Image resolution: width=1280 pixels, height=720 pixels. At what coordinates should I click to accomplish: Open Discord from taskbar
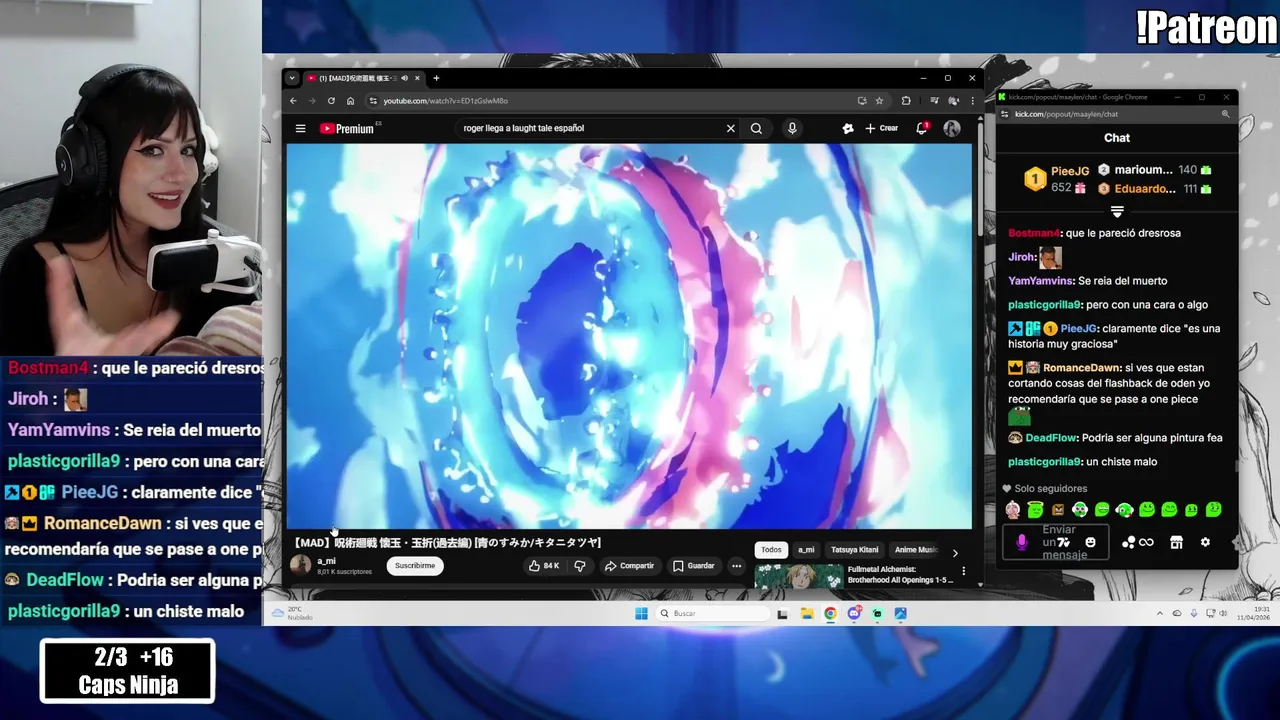[x=854, y=614]
